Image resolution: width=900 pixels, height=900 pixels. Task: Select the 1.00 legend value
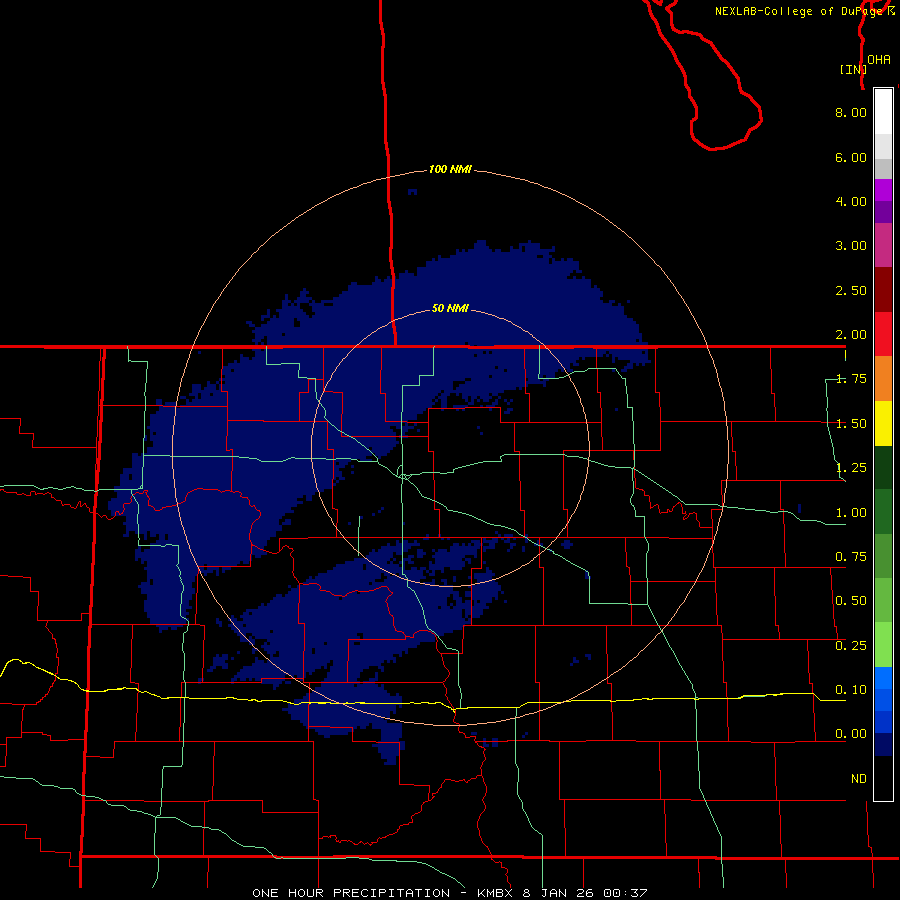click(x=851, y=513)
